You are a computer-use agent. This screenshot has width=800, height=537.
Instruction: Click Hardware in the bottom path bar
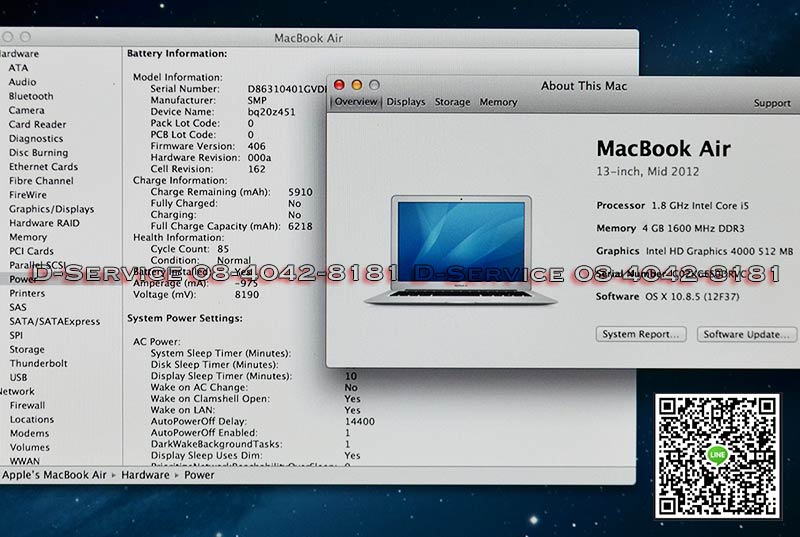pyautogui.click(x=145, y=475)
